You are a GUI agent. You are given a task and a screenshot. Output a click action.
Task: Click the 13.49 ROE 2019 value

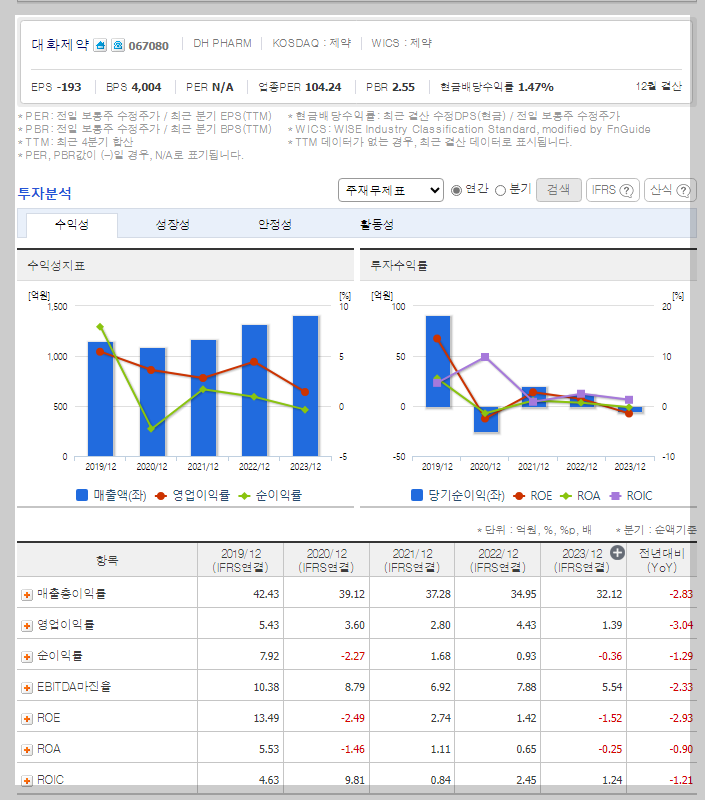pyautogui.click(x=266, y=718)
